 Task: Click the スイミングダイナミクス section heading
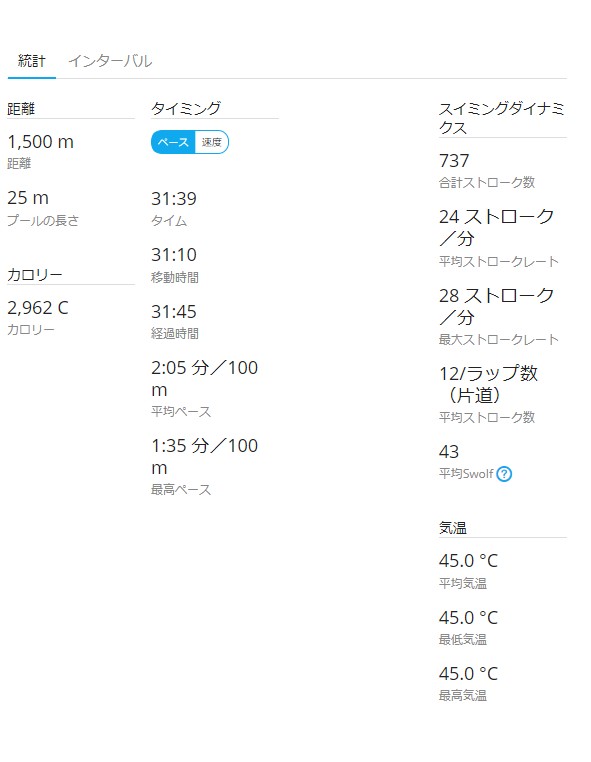(x=502, y=118)
